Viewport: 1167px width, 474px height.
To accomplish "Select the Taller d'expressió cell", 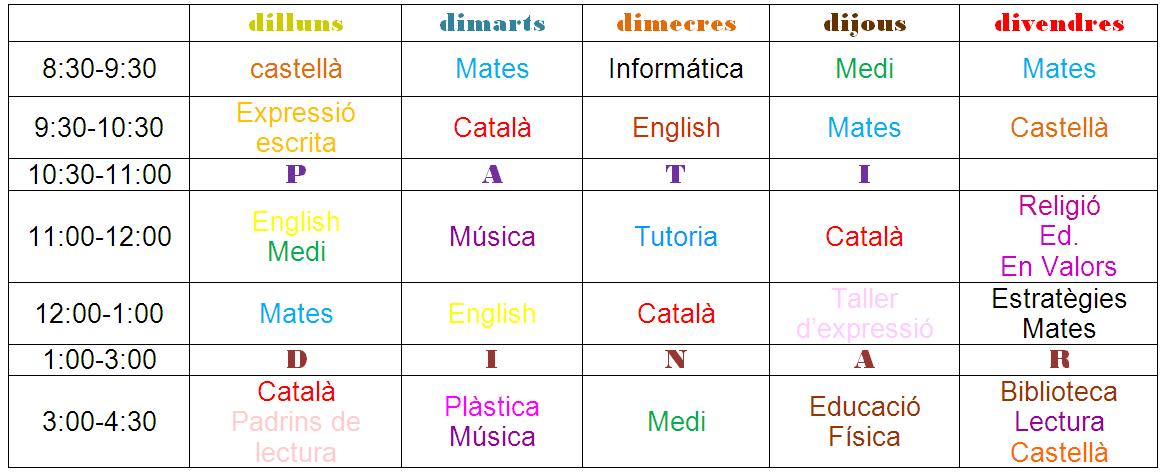I will pyautogui.click(x=864, y=313).
